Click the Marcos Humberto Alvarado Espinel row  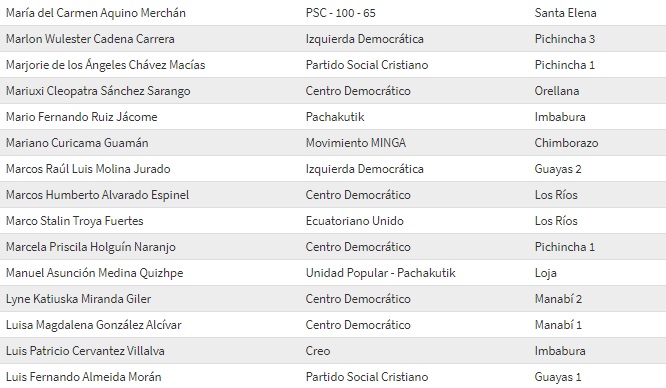coord(333,195)
